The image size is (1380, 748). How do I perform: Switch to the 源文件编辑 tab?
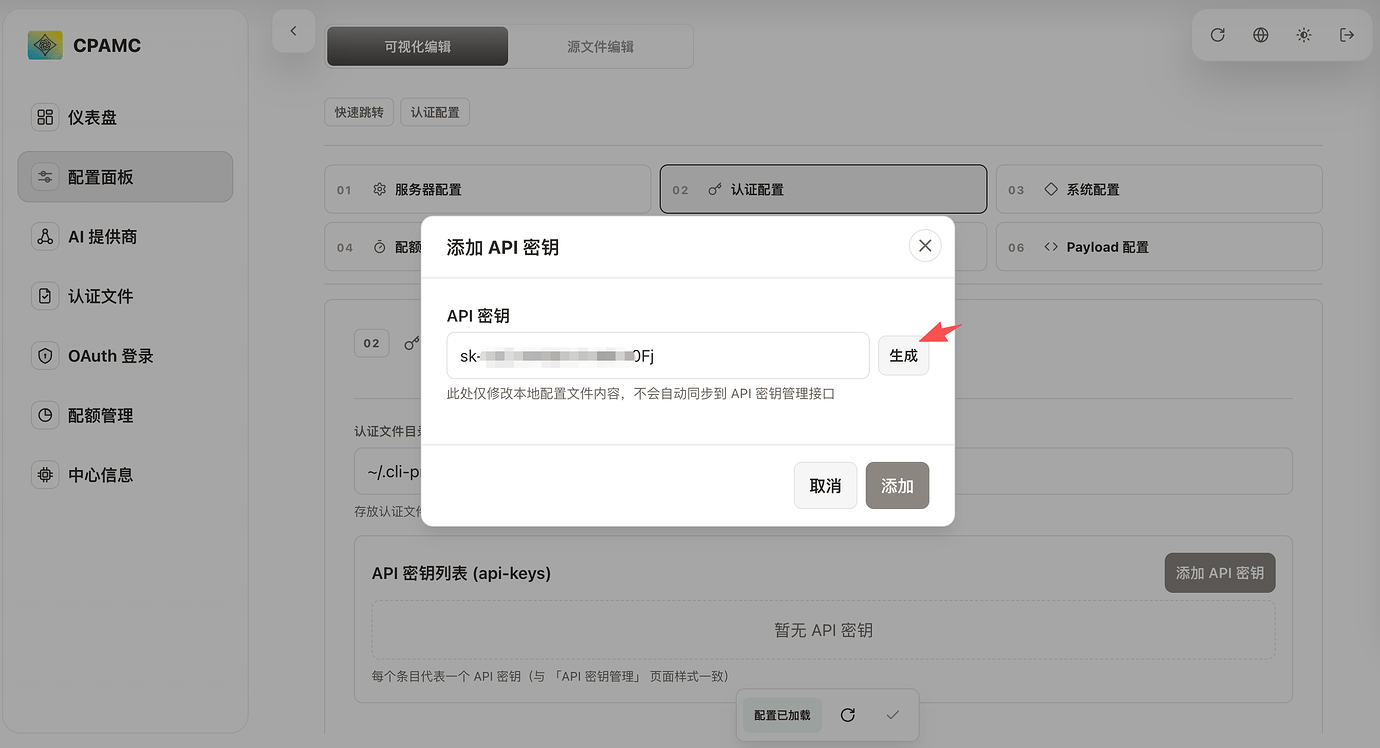coord(601,47)
